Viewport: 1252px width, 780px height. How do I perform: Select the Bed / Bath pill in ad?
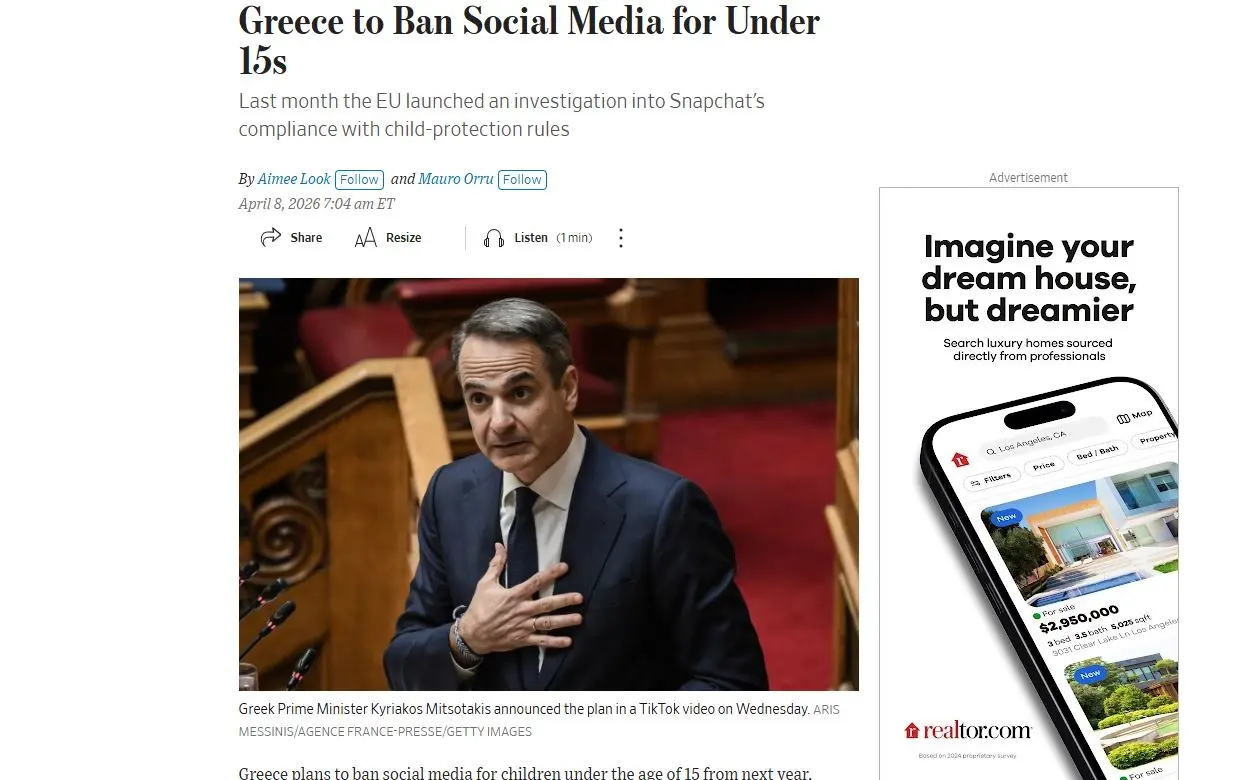(1097, 453)
